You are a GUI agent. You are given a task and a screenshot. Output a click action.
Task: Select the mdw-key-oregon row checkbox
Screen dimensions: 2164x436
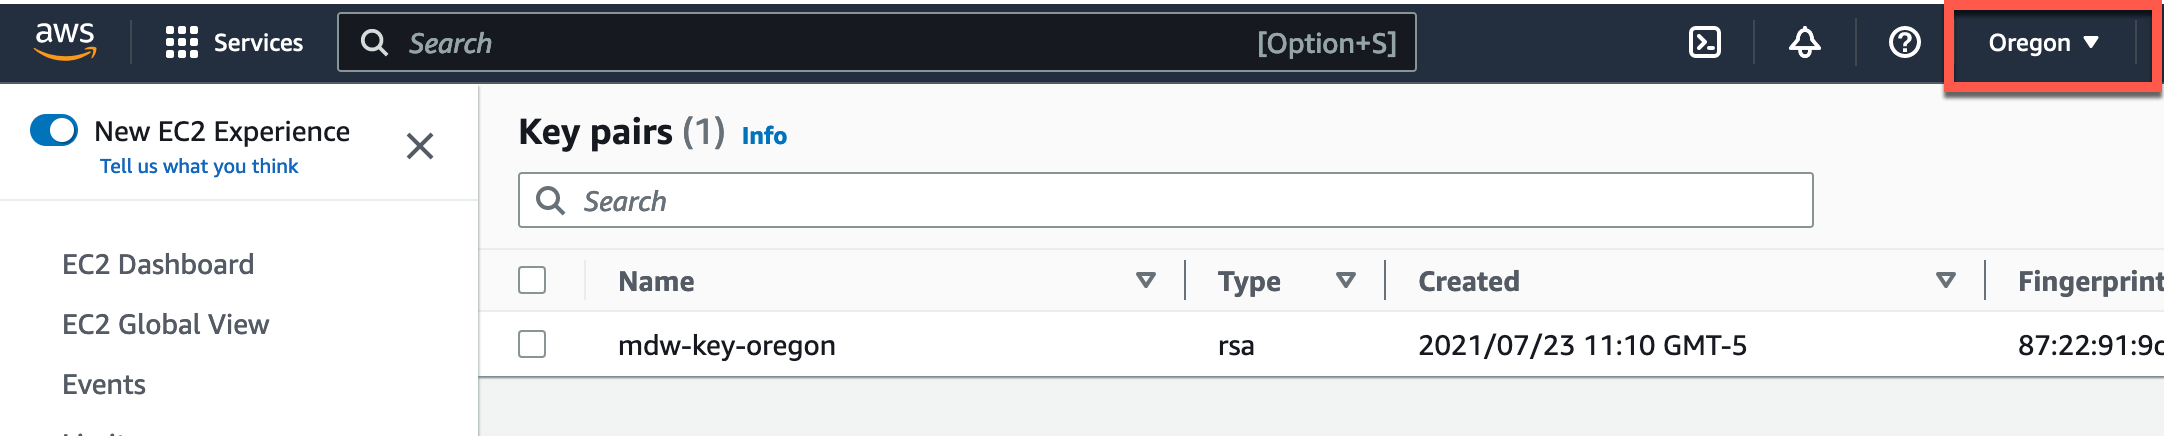click(x=532, y=344)
